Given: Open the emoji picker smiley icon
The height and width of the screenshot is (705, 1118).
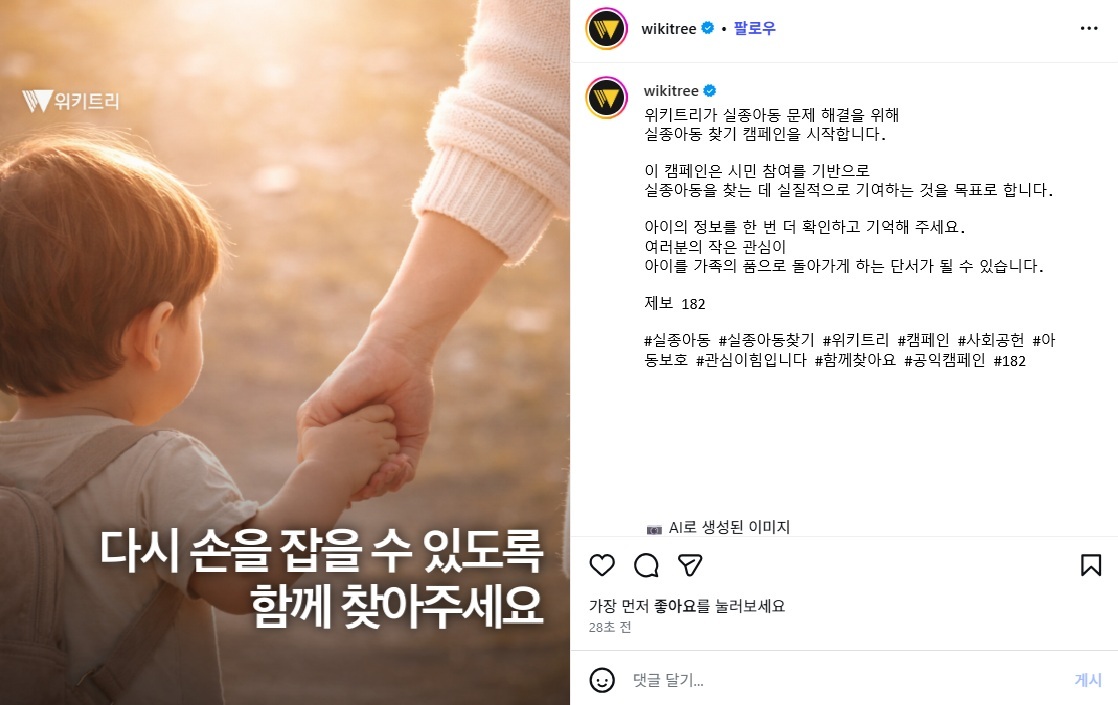Looking at the screenshot, I should click(602, 680).
